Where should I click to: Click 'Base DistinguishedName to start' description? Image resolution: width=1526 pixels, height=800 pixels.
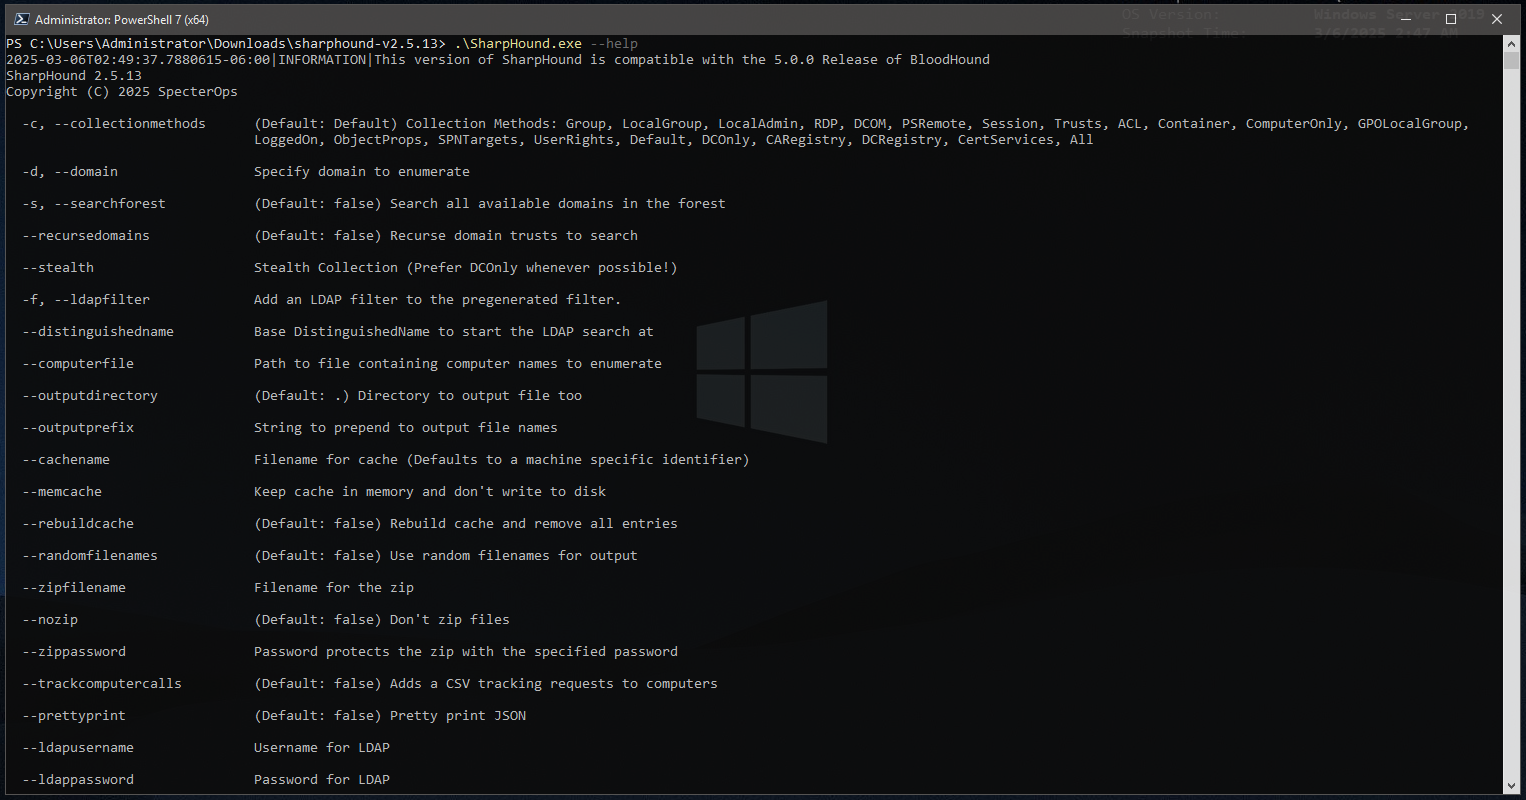pos(454,332)
